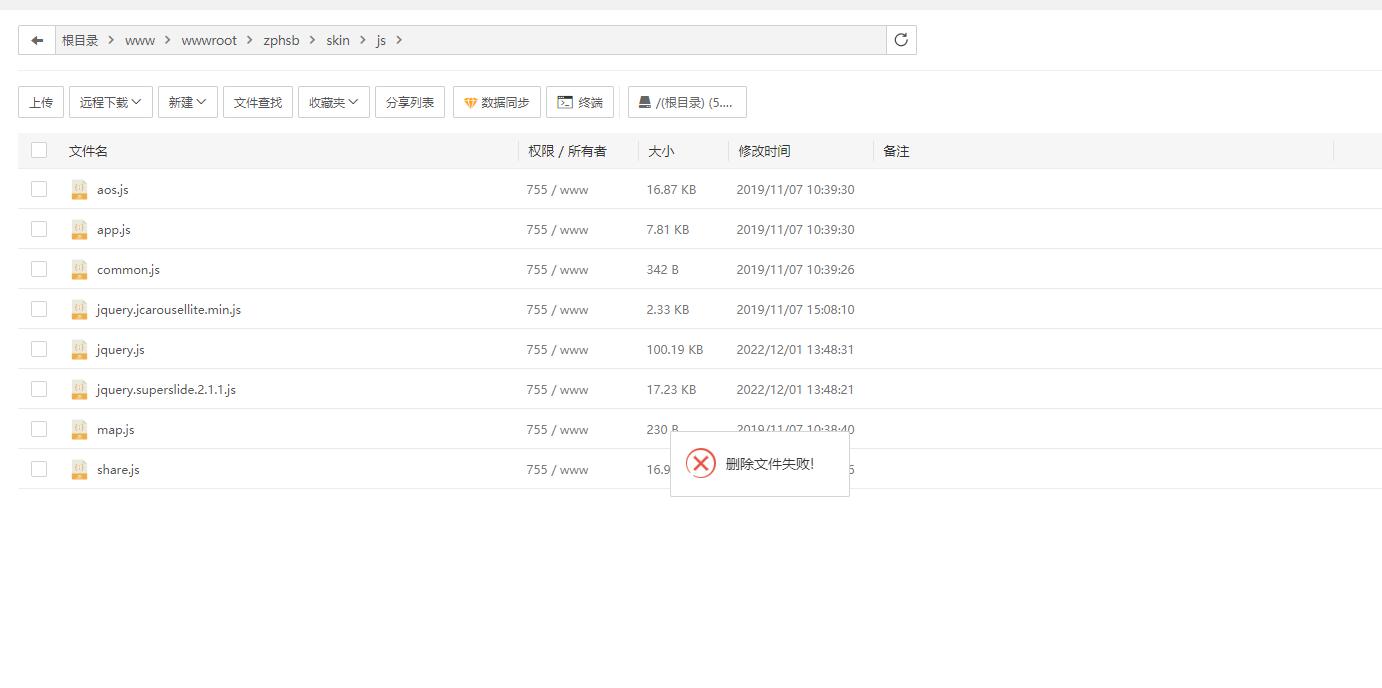
Task: Check the box for jquery.js
Action: [39, 349]
